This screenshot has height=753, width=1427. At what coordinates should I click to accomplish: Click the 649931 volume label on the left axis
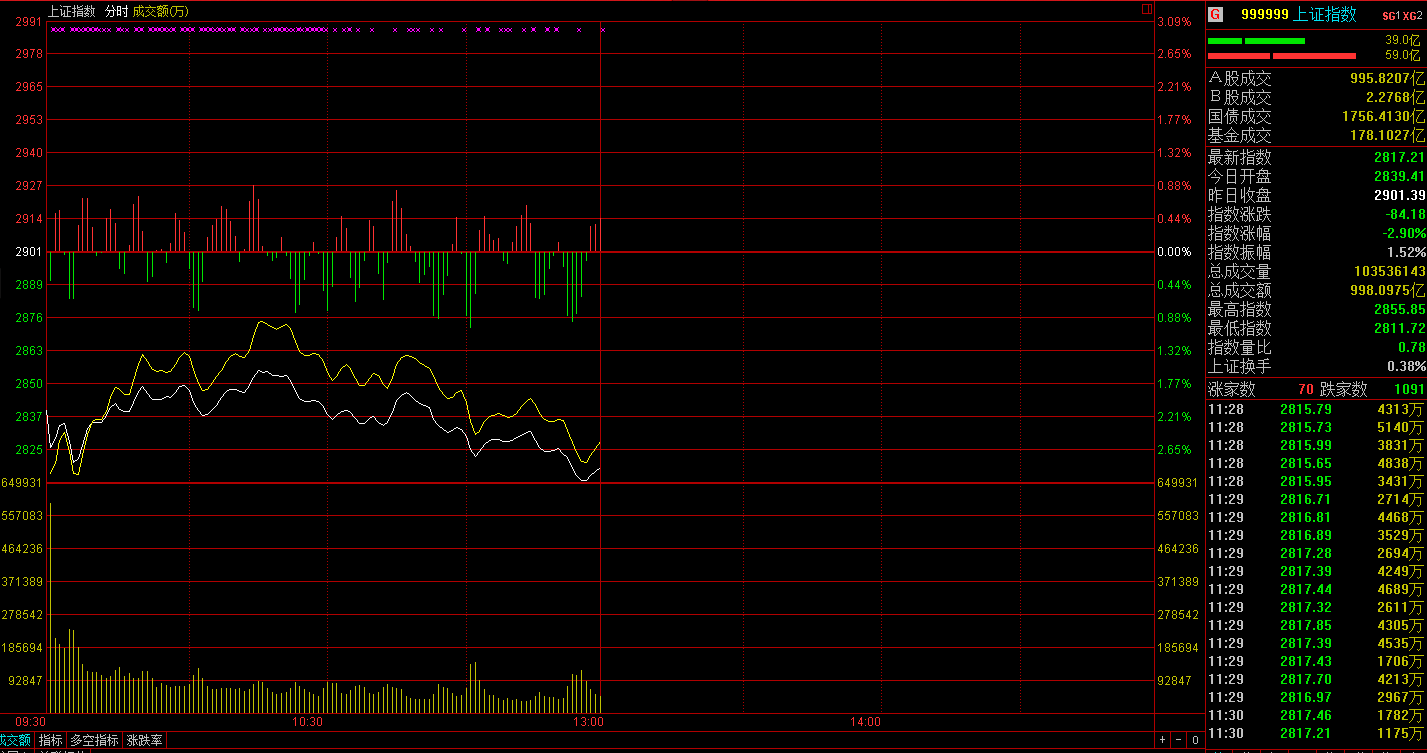[22, 483]
